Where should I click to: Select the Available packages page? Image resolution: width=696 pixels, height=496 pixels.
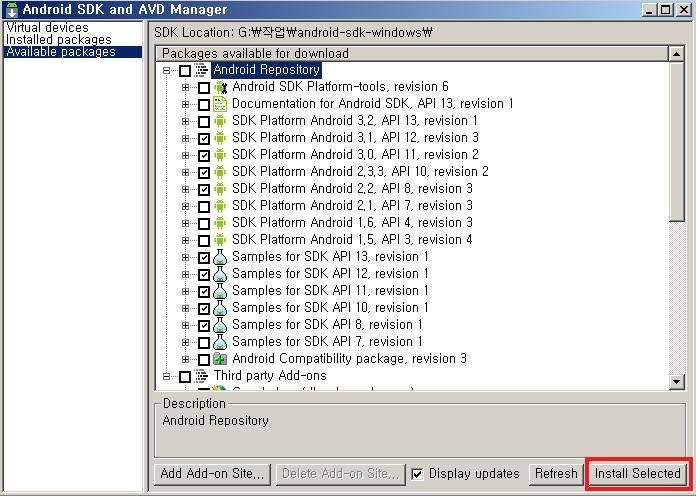coord(73,52)
